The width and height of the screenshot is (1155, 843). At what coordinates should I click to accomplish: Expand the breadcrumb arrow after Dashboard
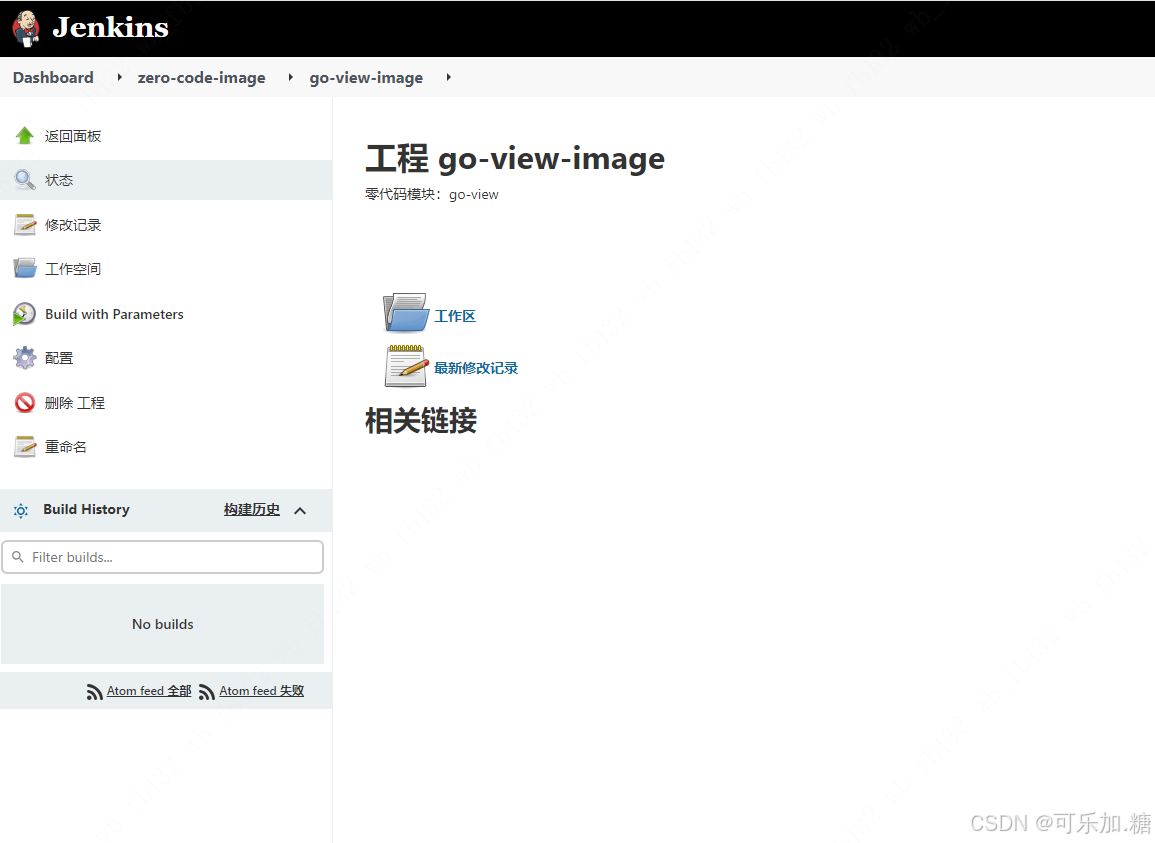tap(119, 77)
